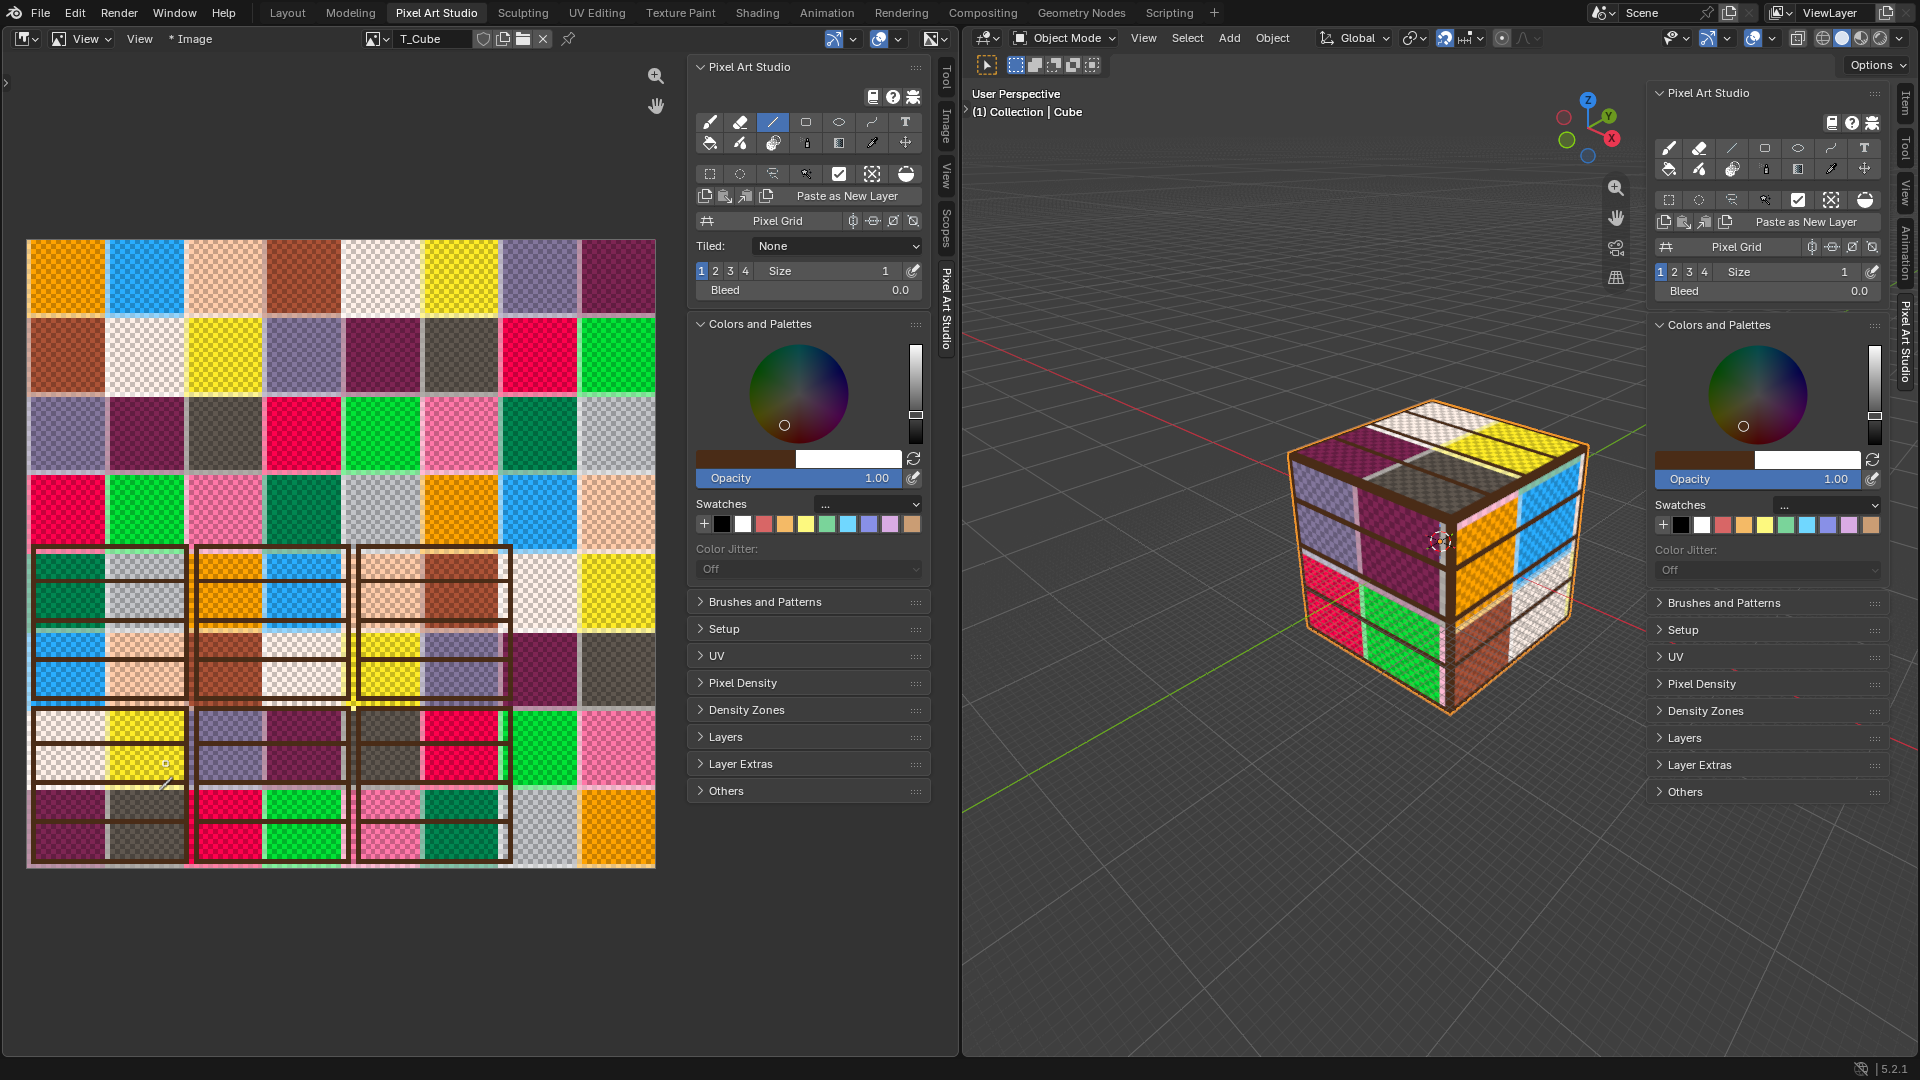Image resolution: width=1920 pixels, height=1080 pixels.
Task: Click the camera view icon in the 3D viewport
Action: (x=1616, y=248)
